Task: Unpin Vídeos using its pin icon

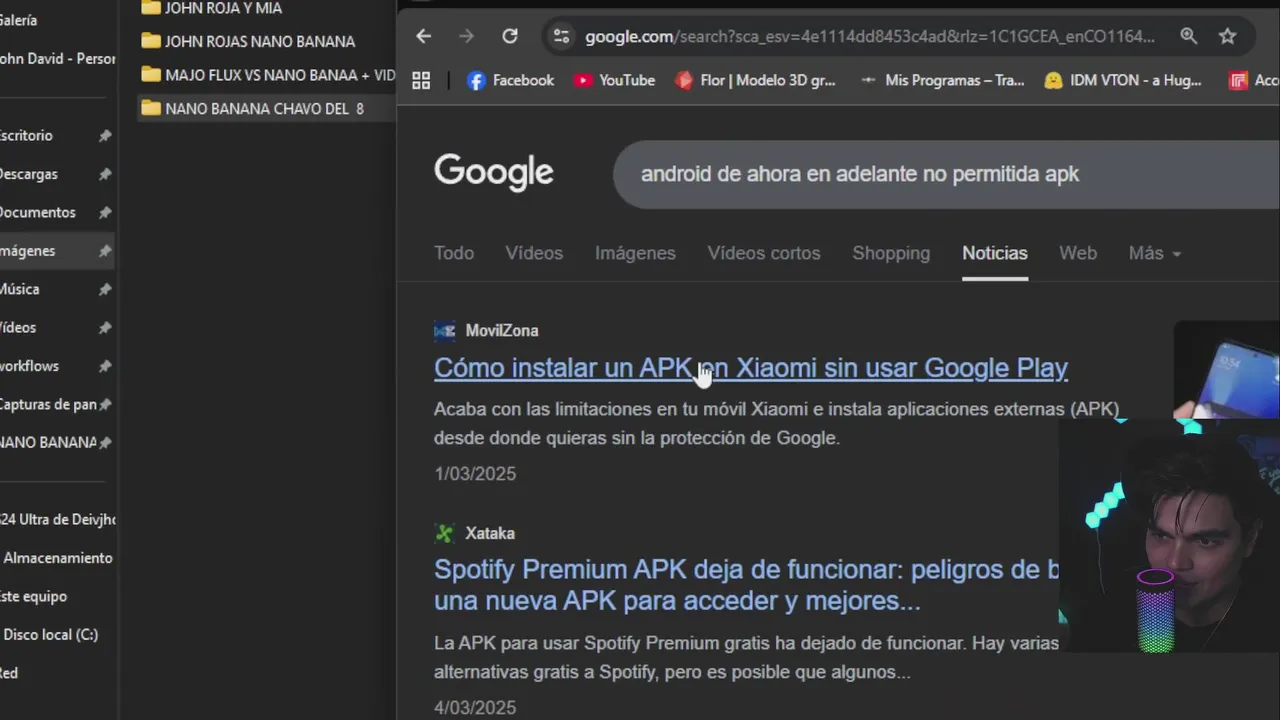Action: [105, 328]
